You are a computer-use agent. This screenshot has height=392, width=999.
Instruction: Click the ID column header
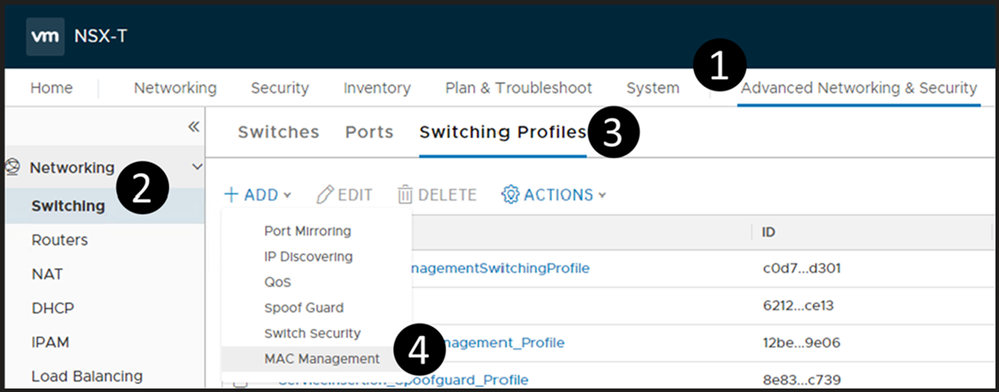coord(768,232)
